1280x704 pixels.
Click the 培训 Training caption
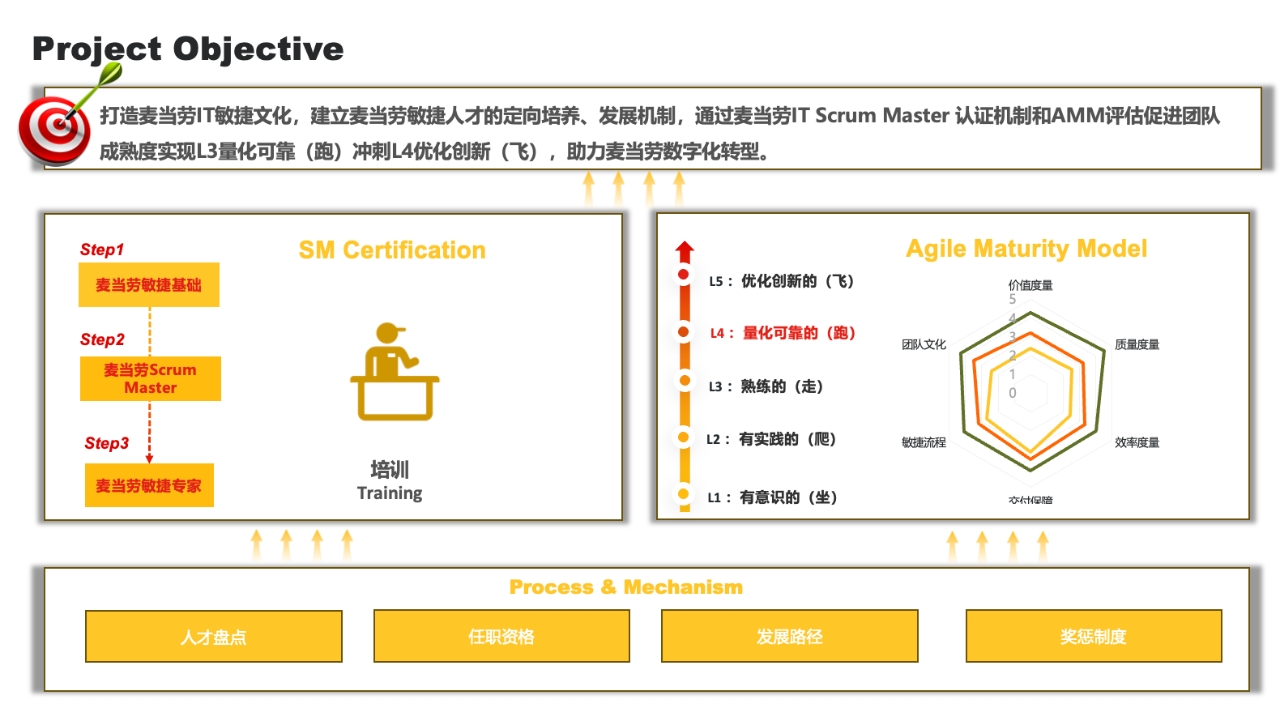pos(389,480)
